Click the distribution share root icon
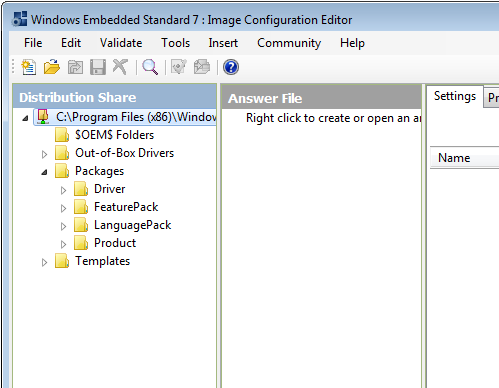The height and width of the screenshot is (388, 499). [43, 117]
